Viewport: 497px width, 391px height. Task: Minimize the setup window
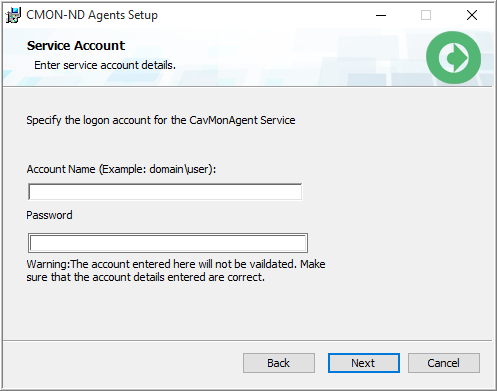pyautogui.click(x=381, y=15)
